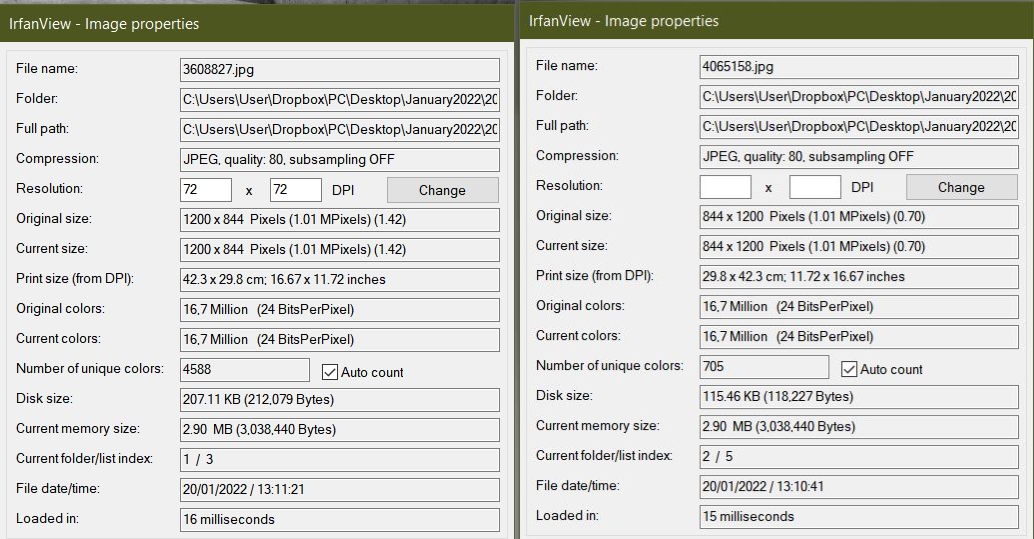Image resolution: width=1034 pixels, height=539 pixels.
Task: Click print size 29.8 x 42.3 cm value
Action: pos(859,277)
